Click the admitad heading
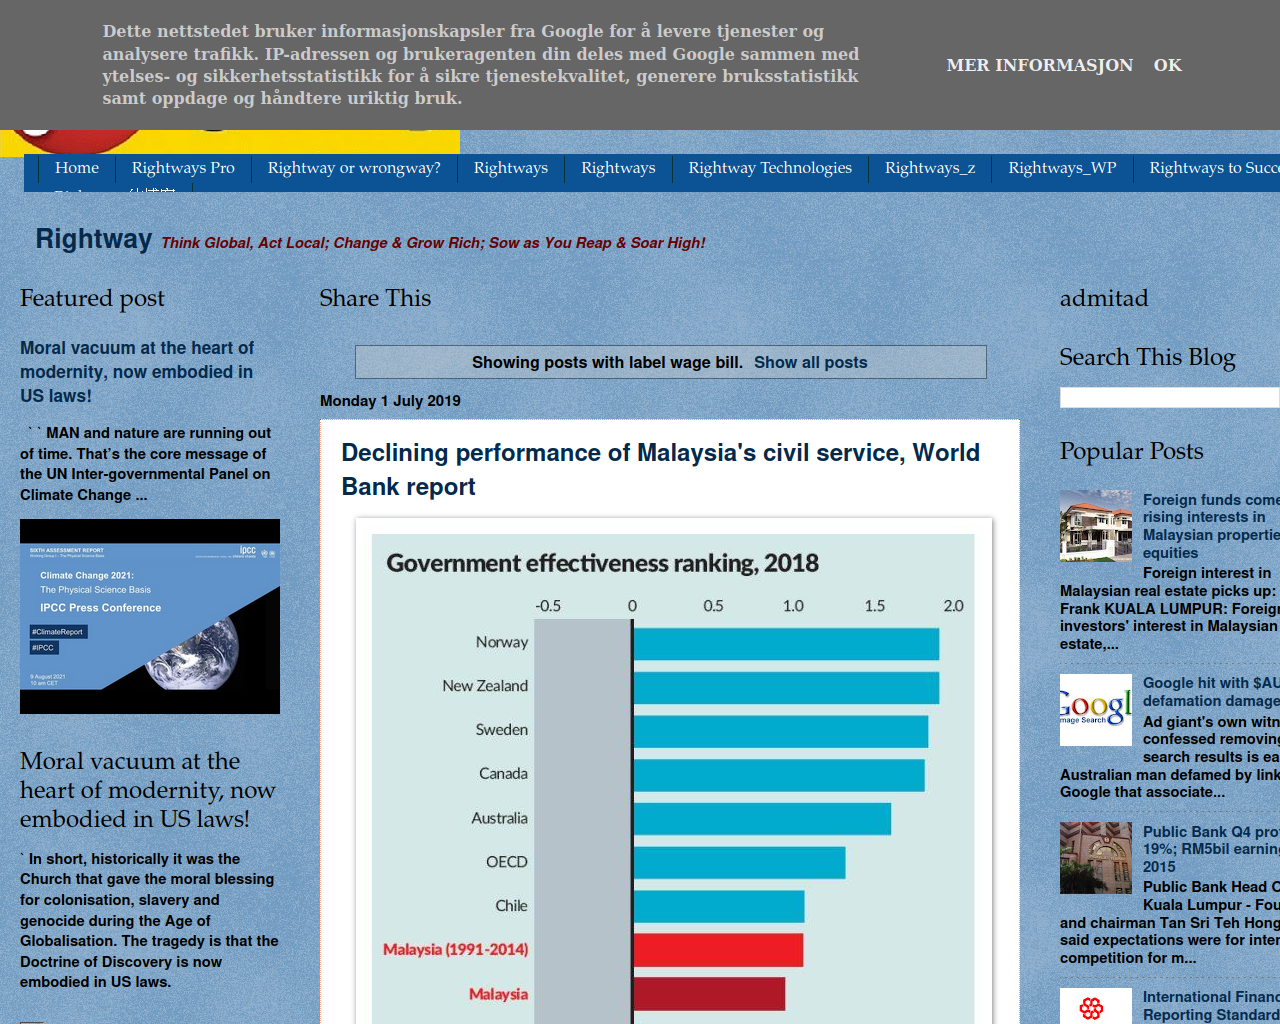 tap(1104, 298)
